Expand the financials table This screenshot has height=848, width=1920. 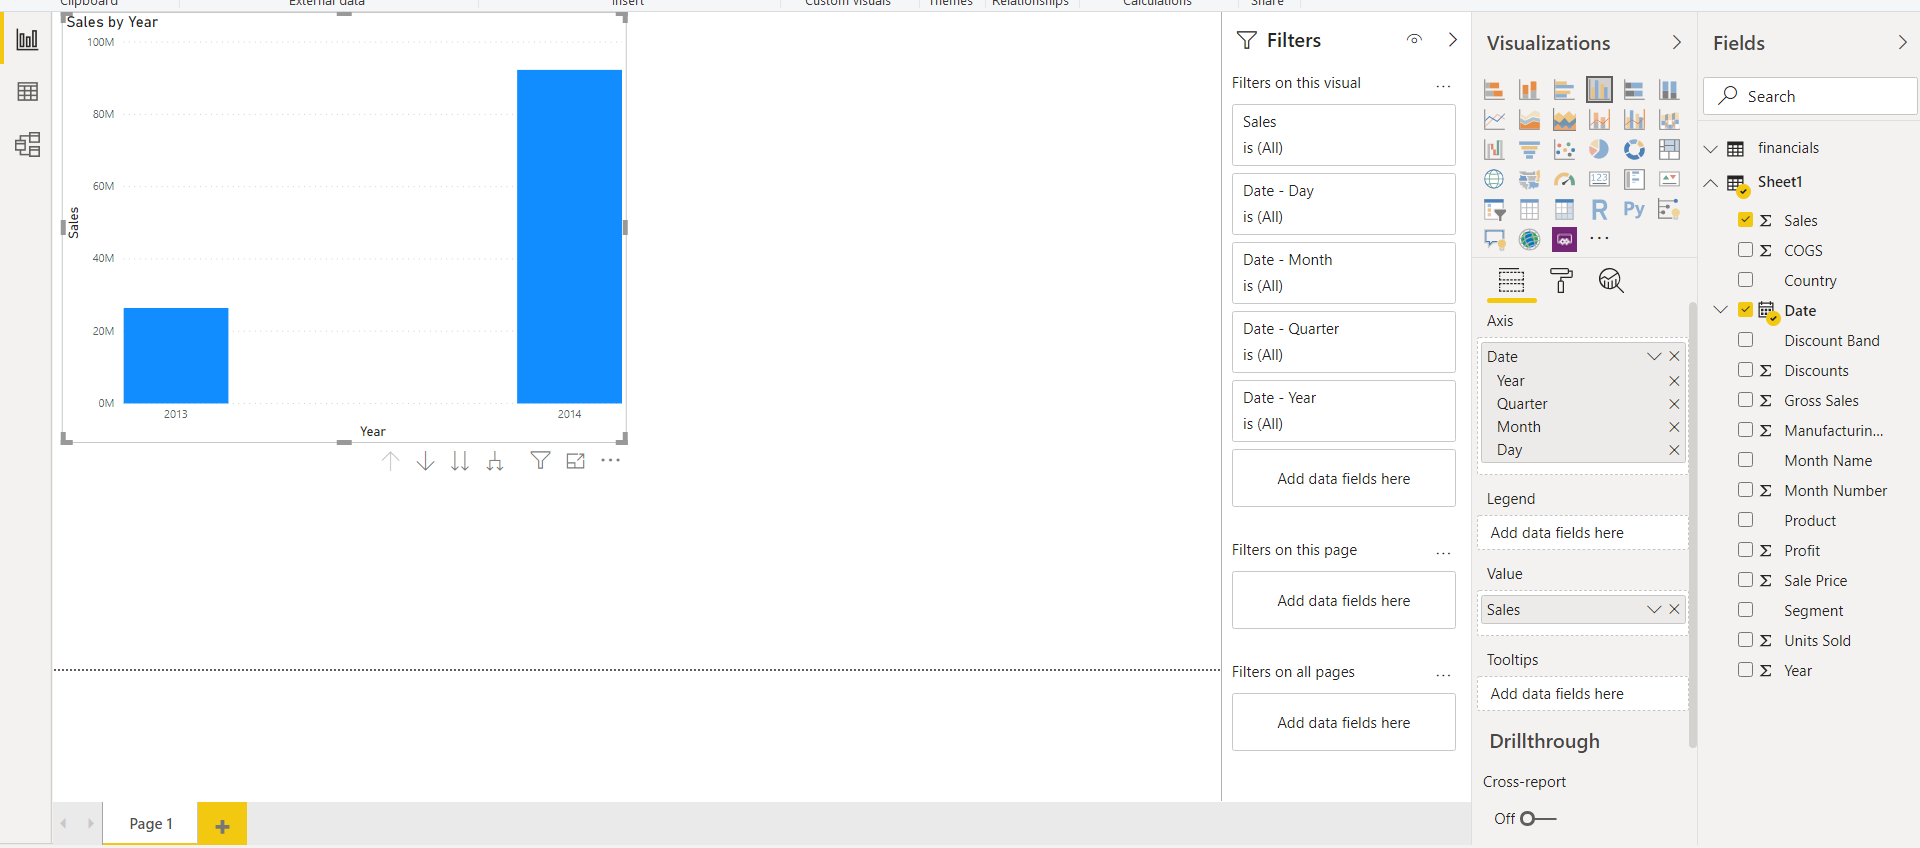click(1711, 149)
